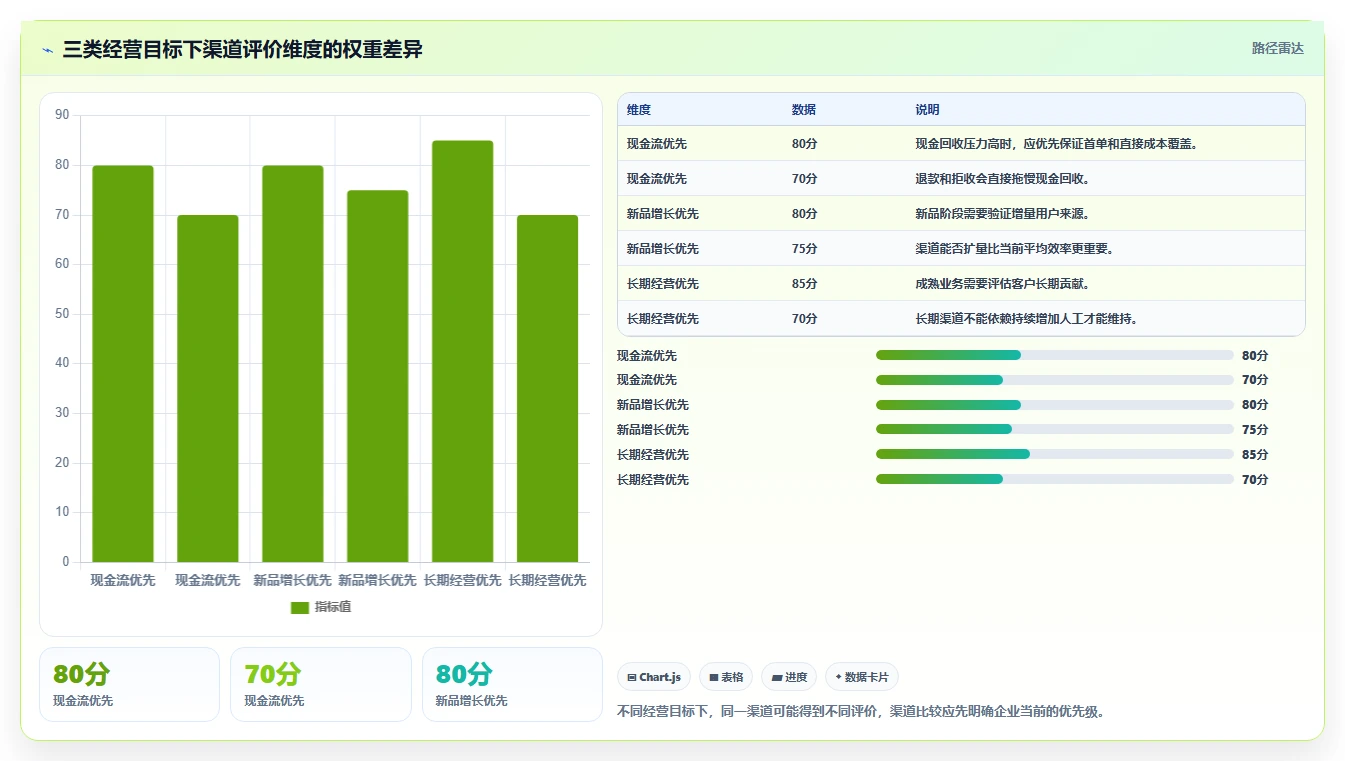
Task: Click the y-axis label 0
Action: point(66,562)
